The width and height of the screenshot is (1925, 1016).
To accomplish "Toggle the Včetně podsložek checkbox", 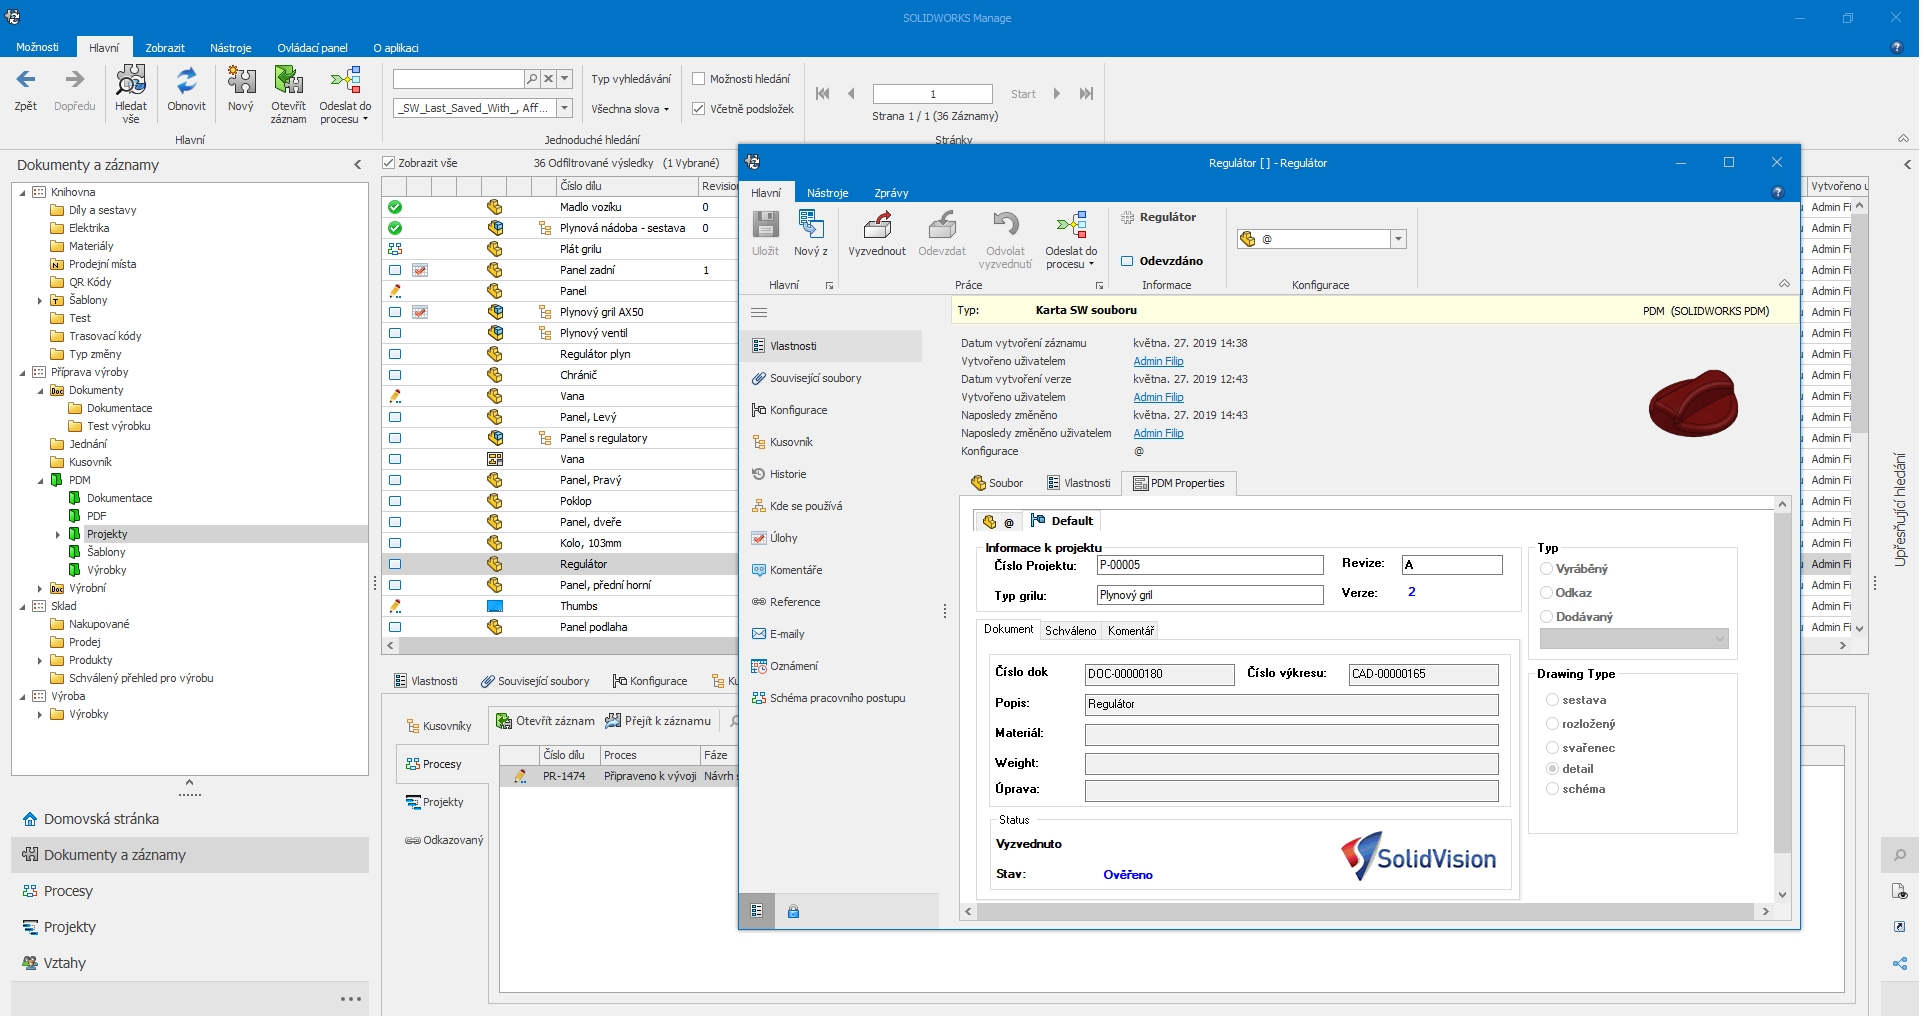I will (699, 109).
